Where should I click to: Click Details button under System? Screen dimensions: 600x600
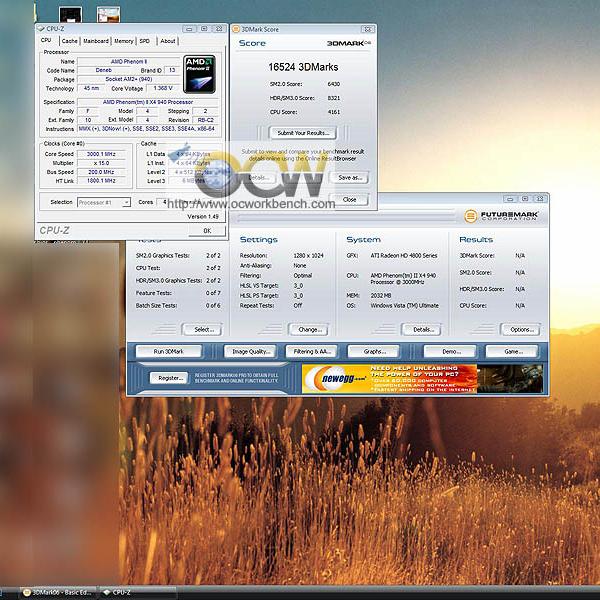coord(422,329)
